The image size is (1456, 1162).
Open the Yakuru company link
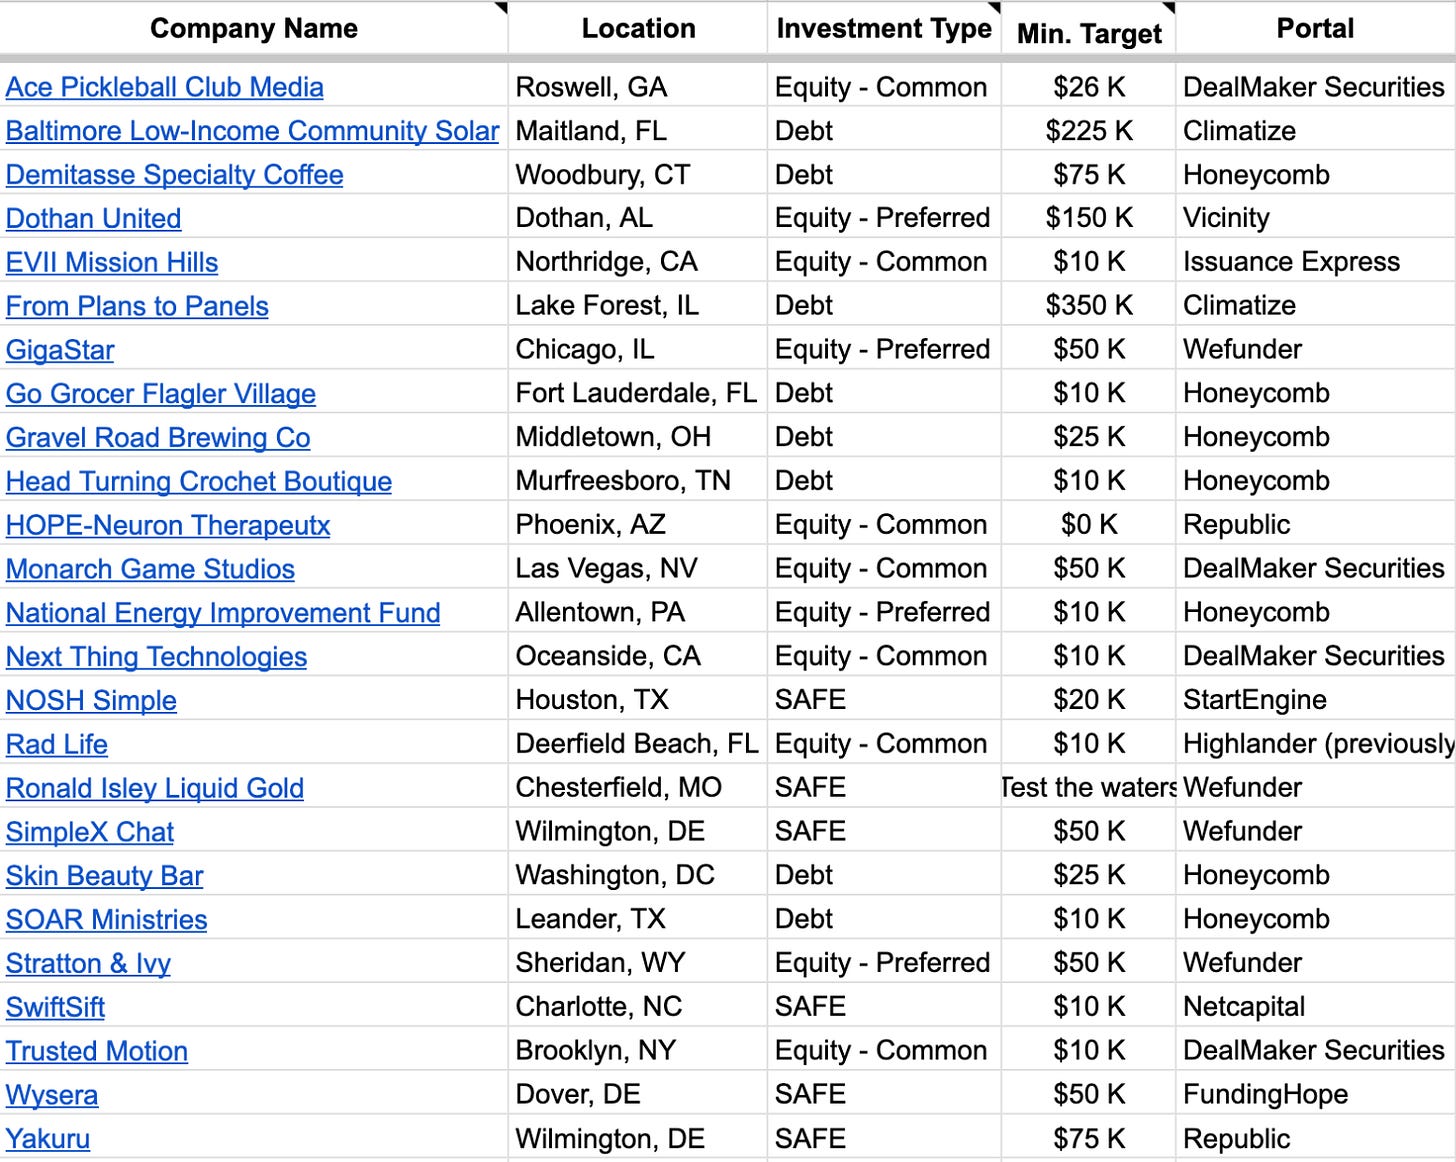(48, 1138)
